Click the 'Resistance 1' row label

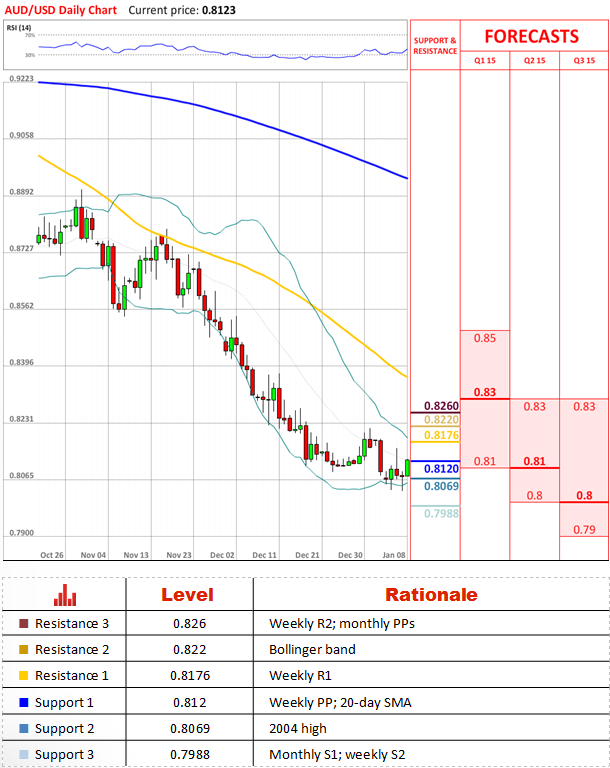point(72,675)
